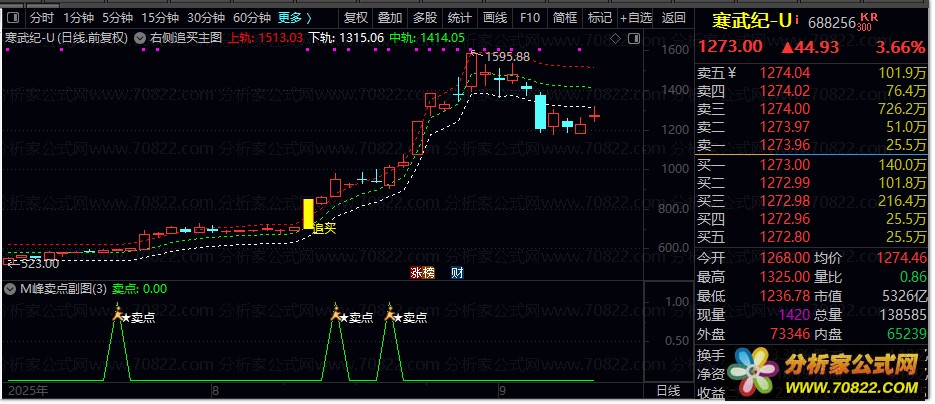935x404 pixels.
Task: Click the 卖二 ask price 1273.97
Action: [x=785, y=127]
